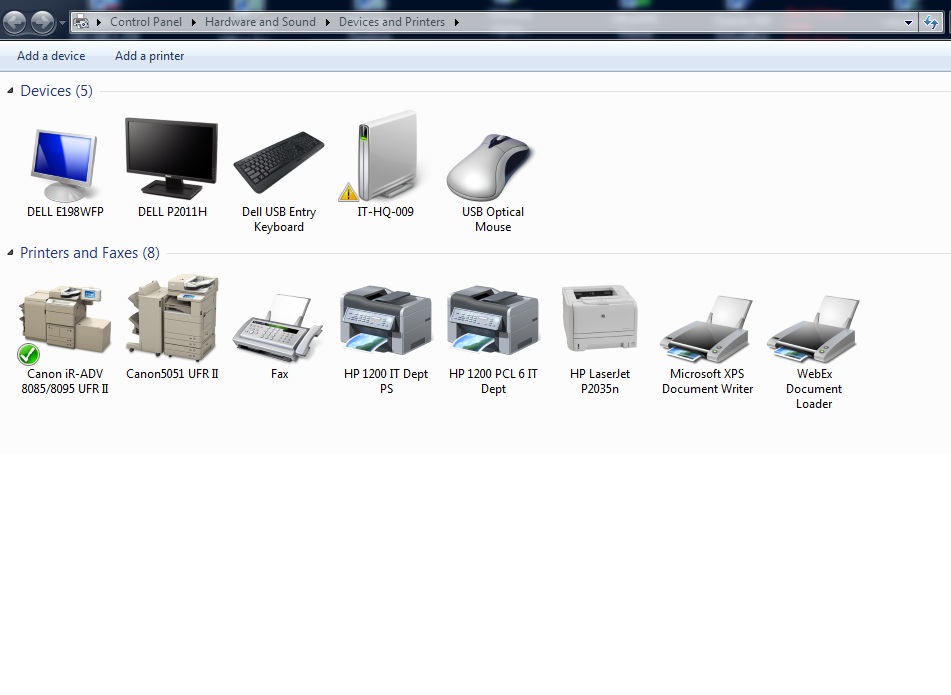Select the WebEx Document Loader icon
Image resolution: width=951 pixels, height=695 pixels.
813,329
